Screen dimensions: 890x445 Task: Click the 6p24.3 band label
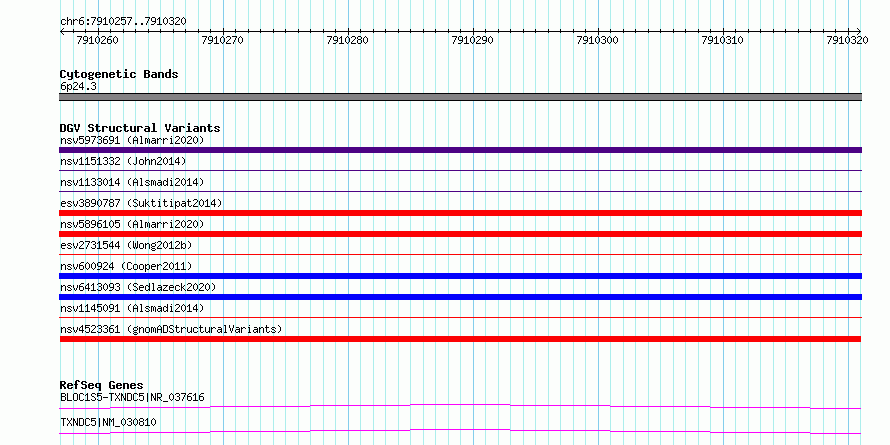(x=76, y=87)
